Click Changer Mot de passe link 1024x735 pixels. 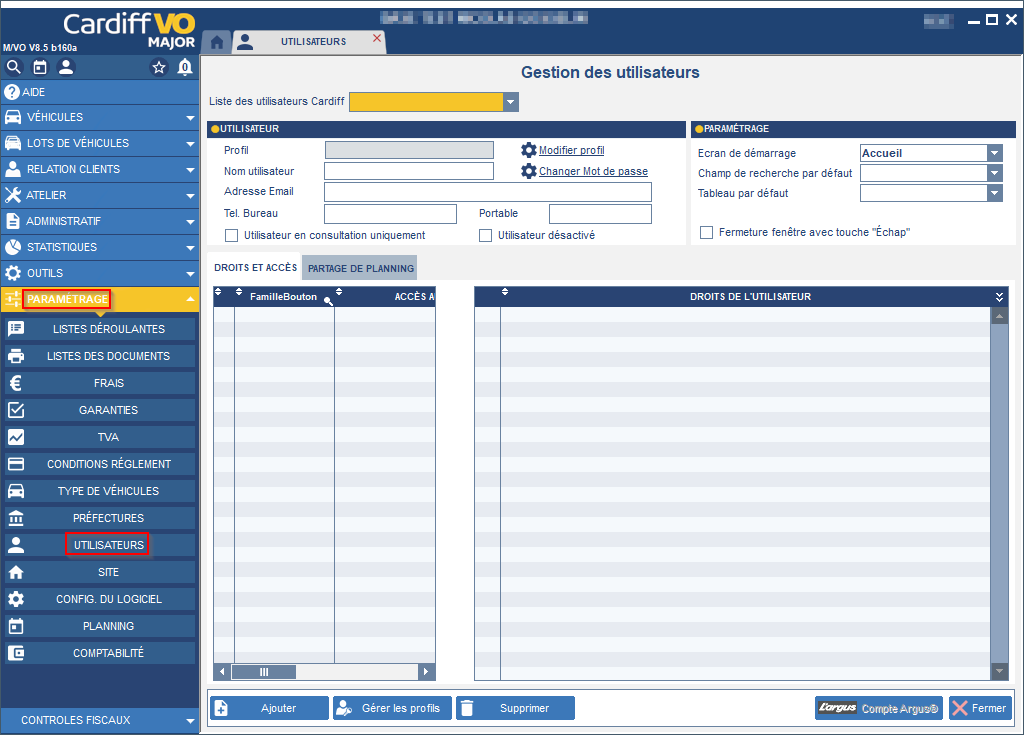(593, 171)
